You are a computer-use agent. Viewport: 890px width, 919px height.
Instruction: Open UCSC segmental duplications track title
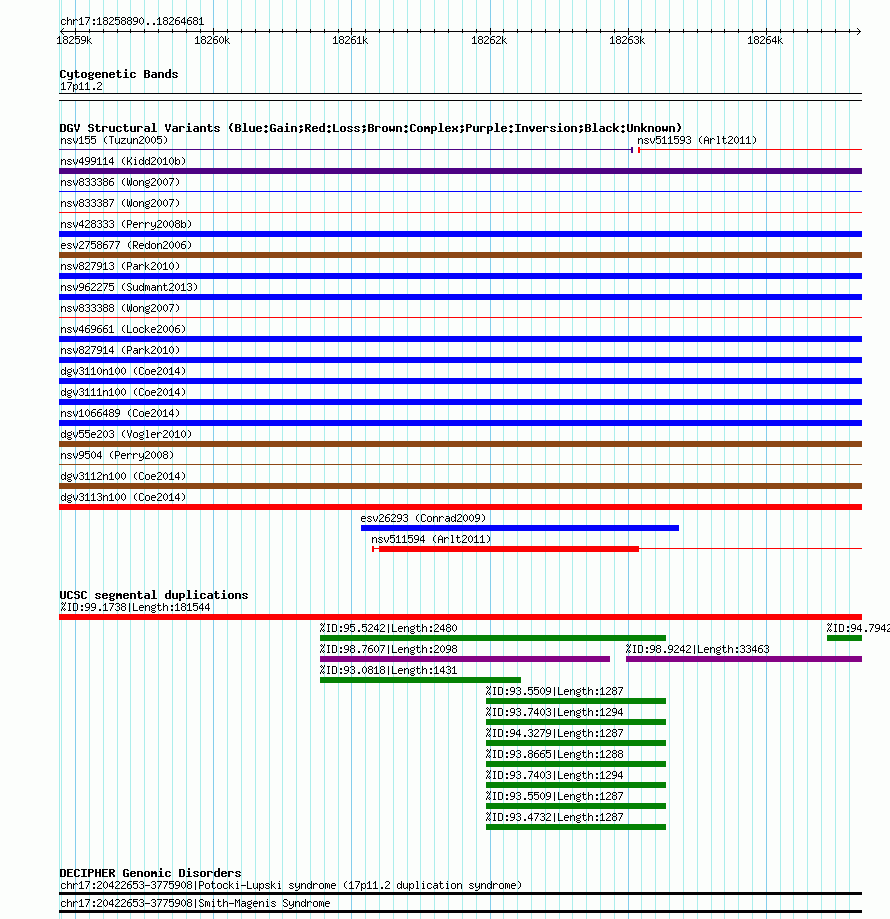coord(154,595)
